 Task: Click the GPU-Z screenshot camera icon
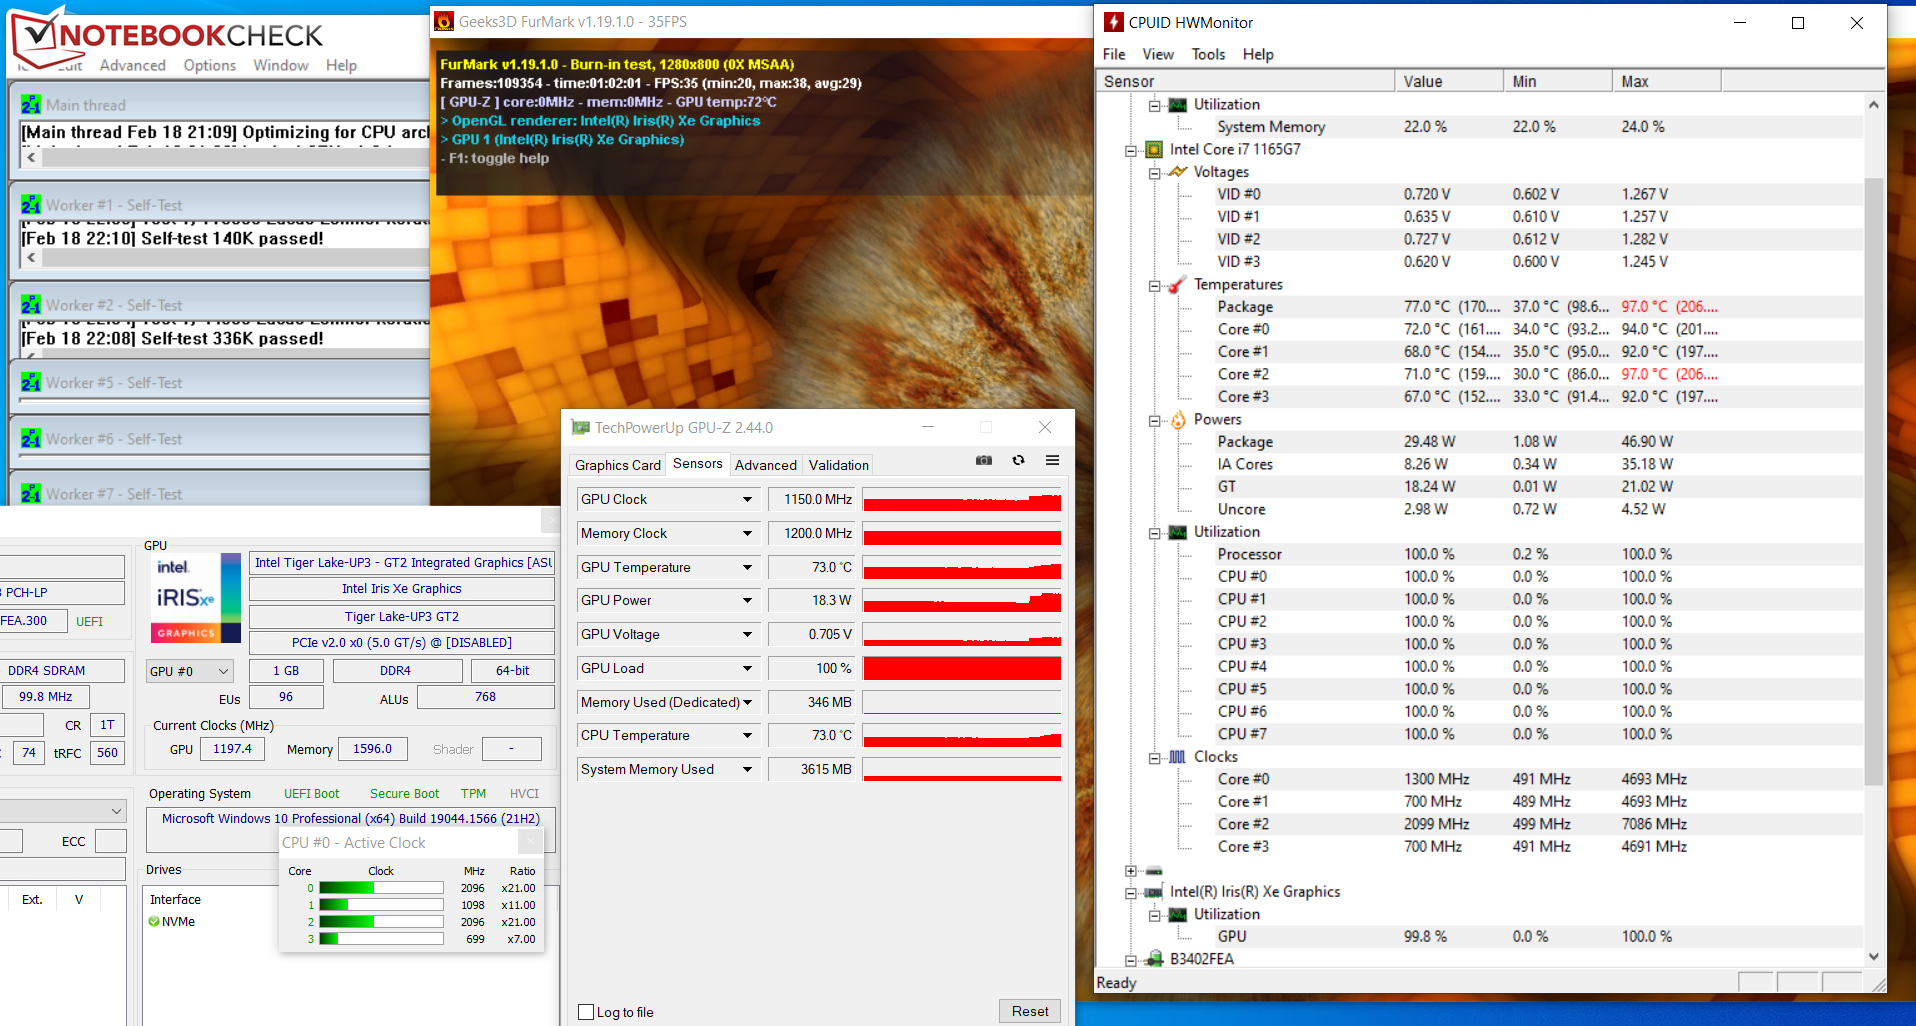pos(984,460)
